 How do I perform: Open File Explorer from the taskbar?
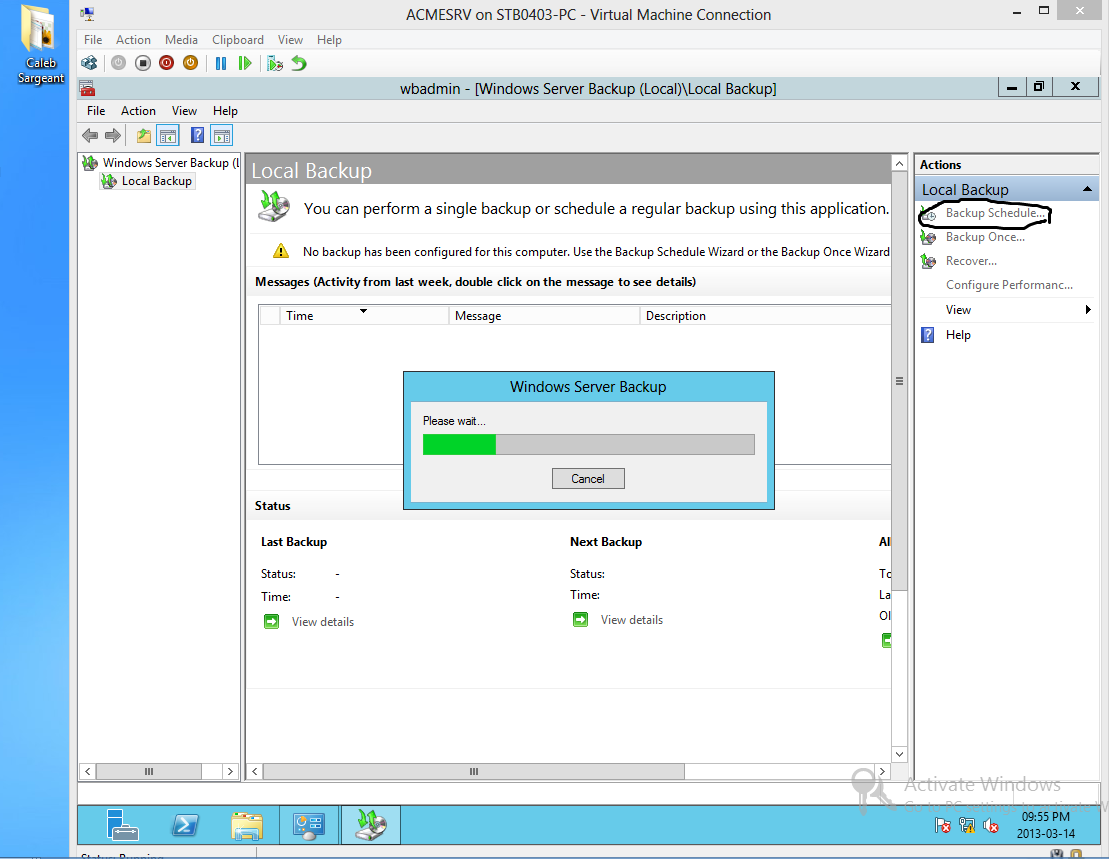point(247,825)
